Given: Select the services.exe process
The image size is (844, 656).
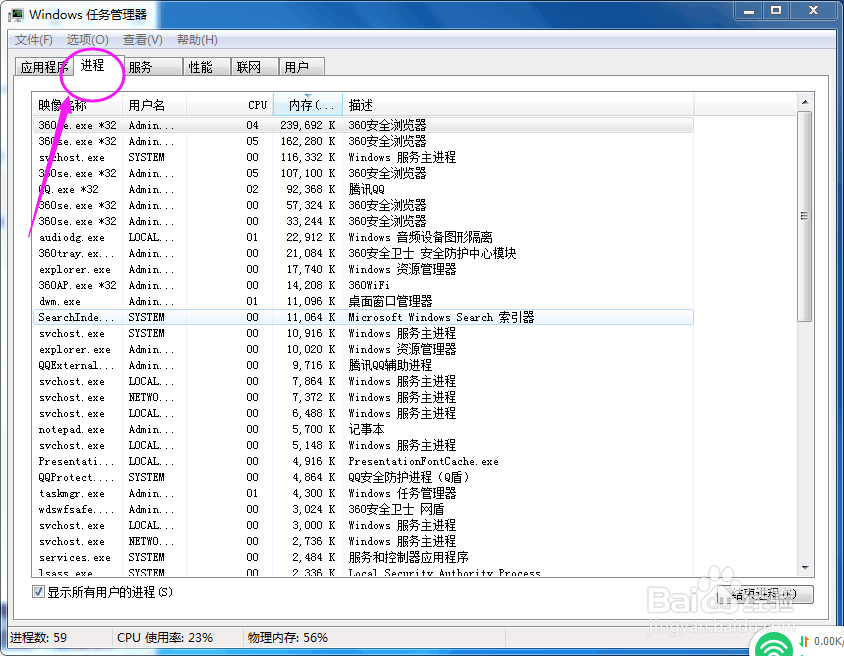Looking at the screenshot, I should point(363,558).
